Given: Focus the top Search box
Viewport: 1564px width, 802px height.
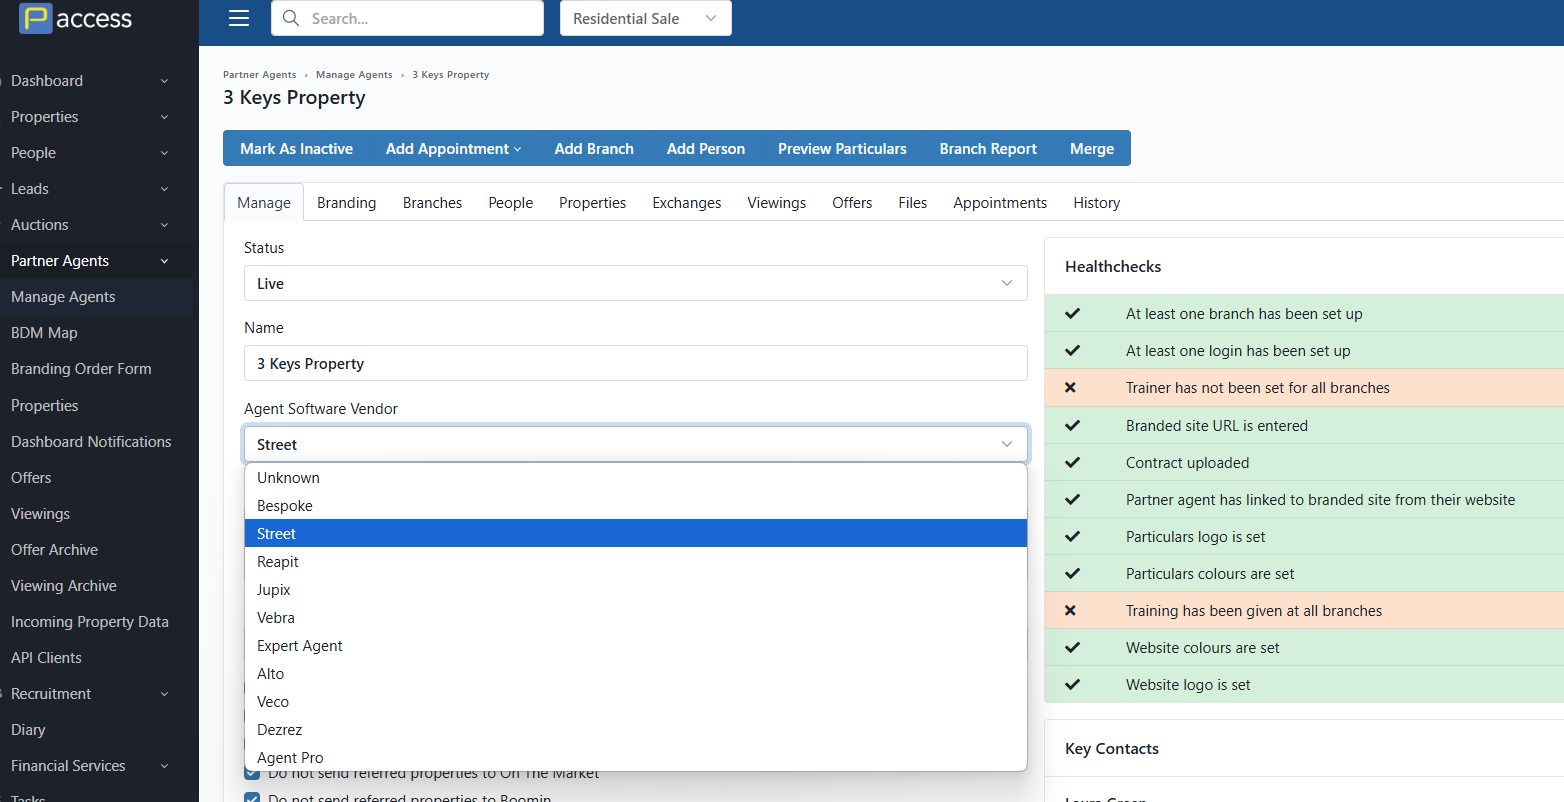Looking at the screenshot, I should pos(407,18).
